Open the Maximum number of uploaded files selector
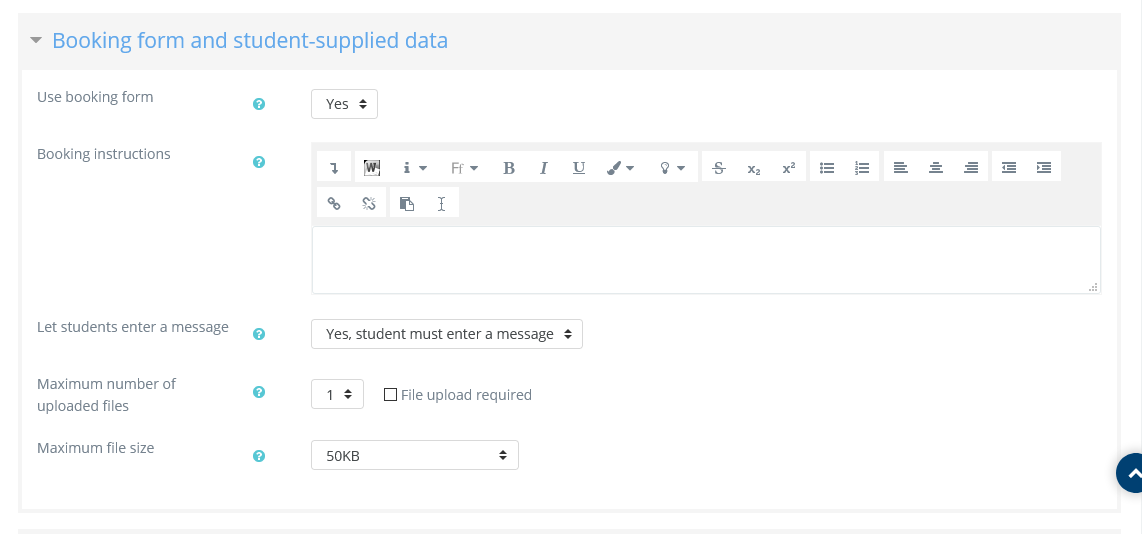This screenshot has width=1142, height=534. [337, 395]
